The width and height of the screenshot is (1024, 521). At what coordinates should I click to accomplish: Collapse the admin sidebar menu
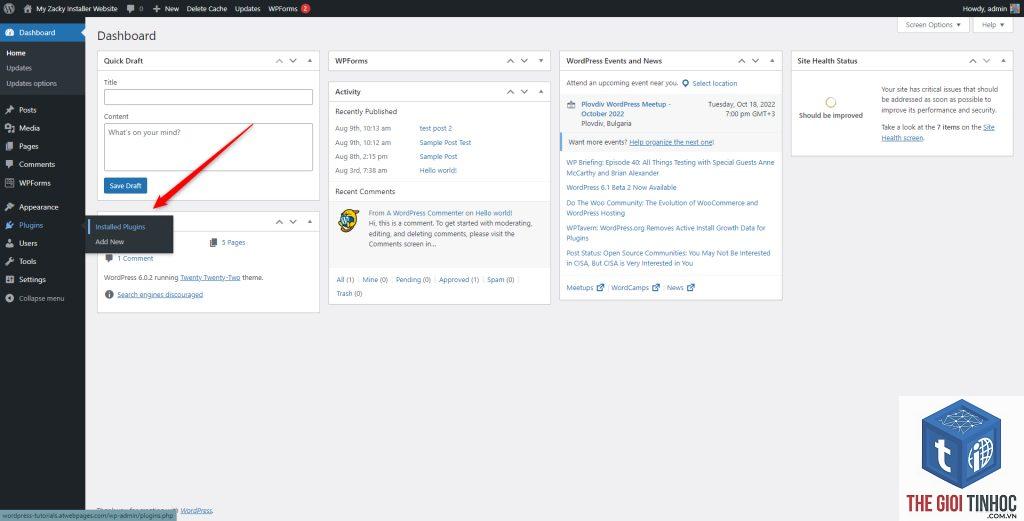point(40,298)
